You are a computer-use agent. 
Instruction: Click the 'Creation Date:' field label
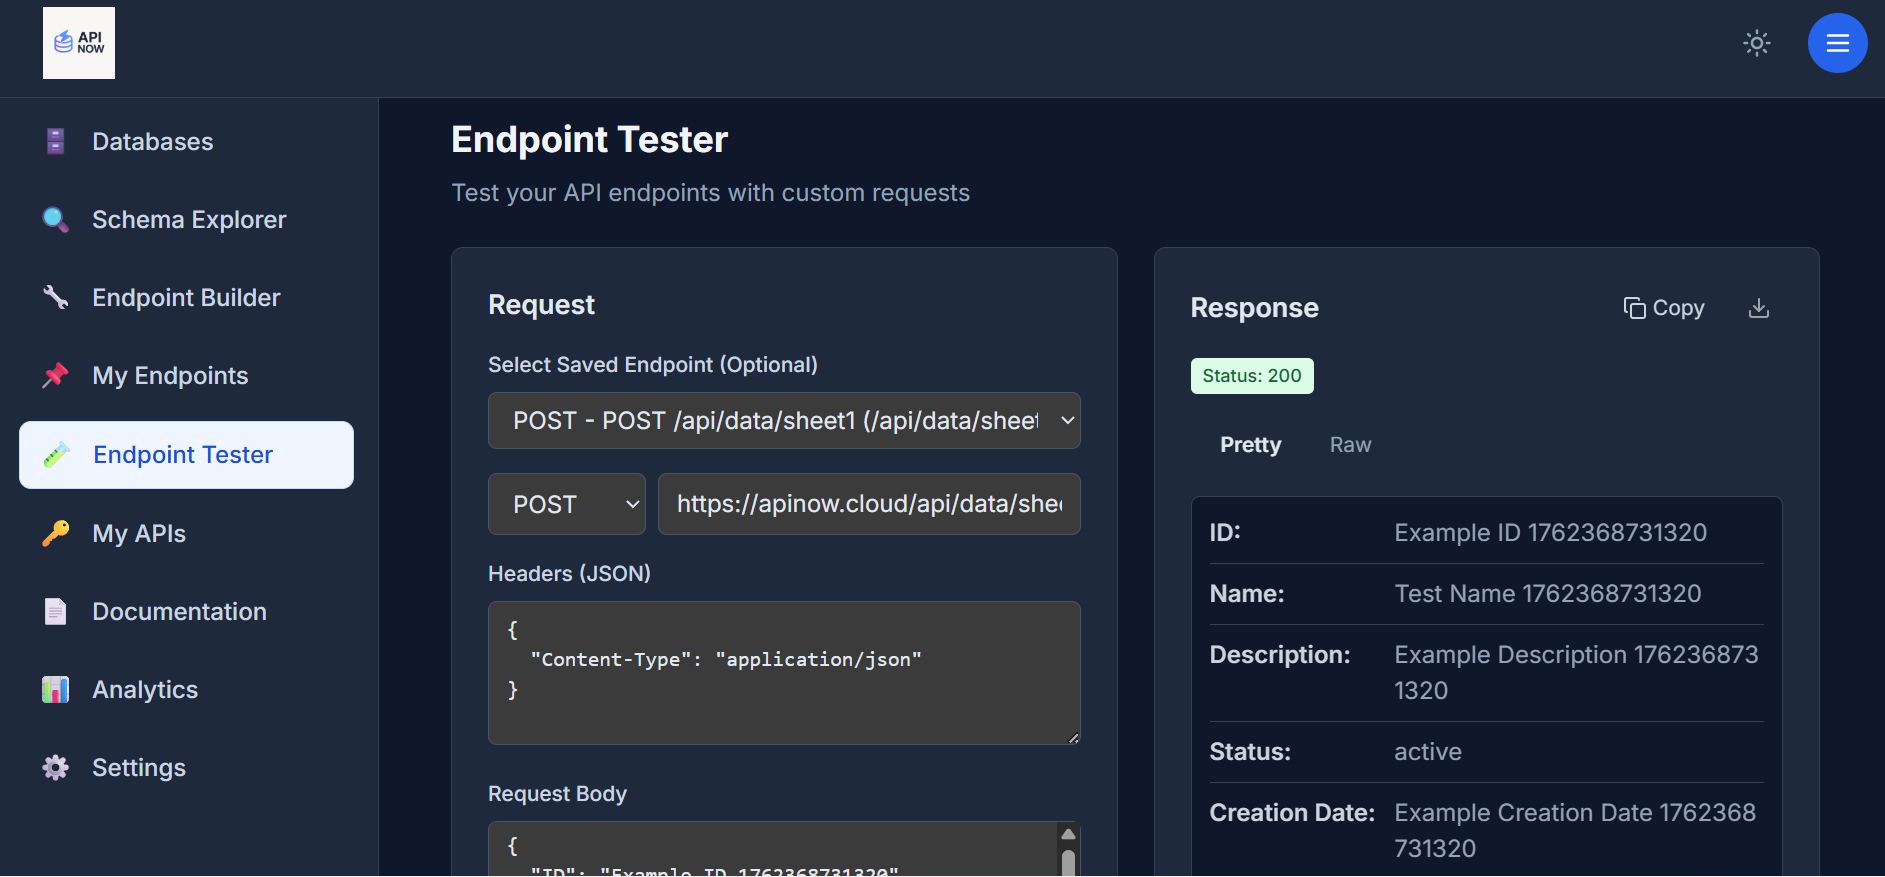[x=1292, y=813]
